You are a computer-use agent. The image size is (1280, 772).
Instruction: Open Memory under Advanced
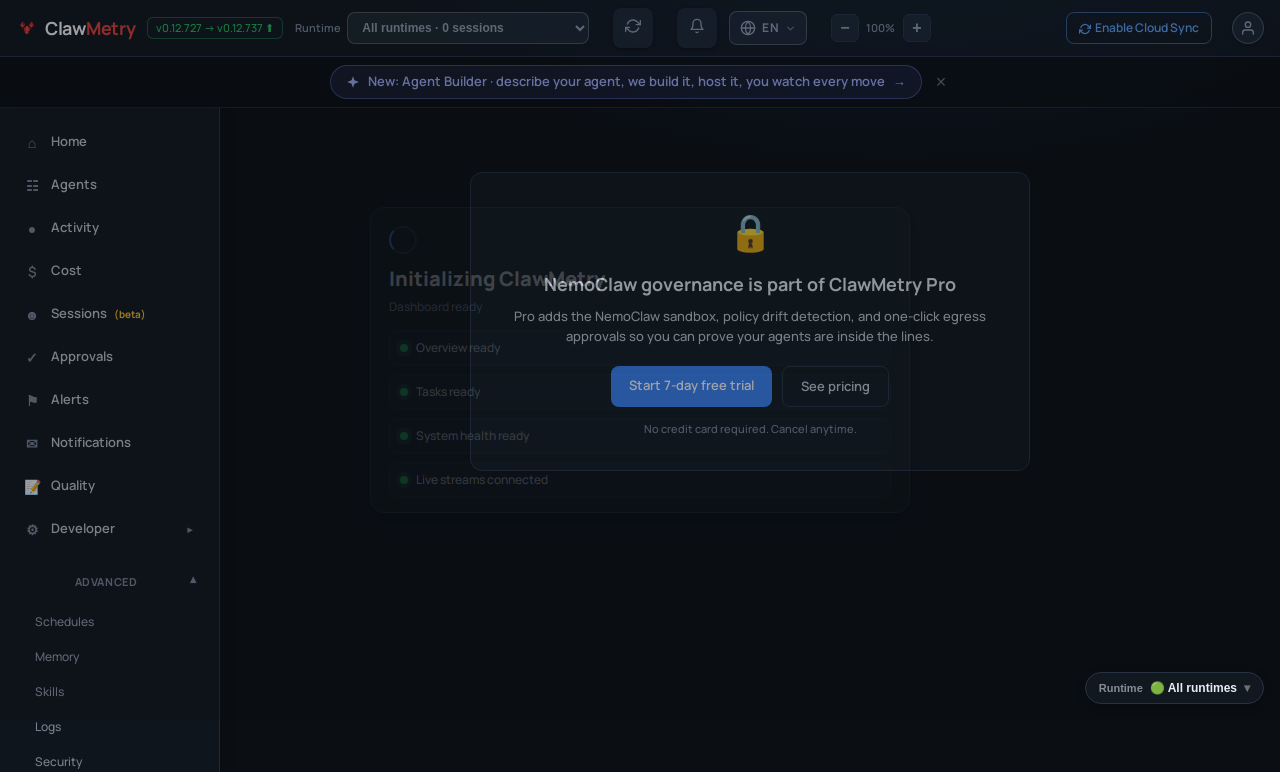coord(57,657)
